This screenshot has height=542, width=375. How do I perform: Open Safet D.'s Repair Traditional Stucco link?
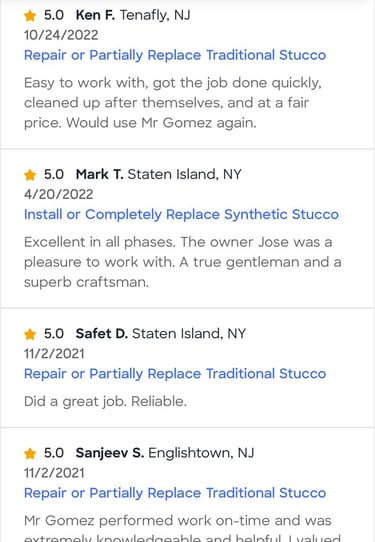coord(175,374)
